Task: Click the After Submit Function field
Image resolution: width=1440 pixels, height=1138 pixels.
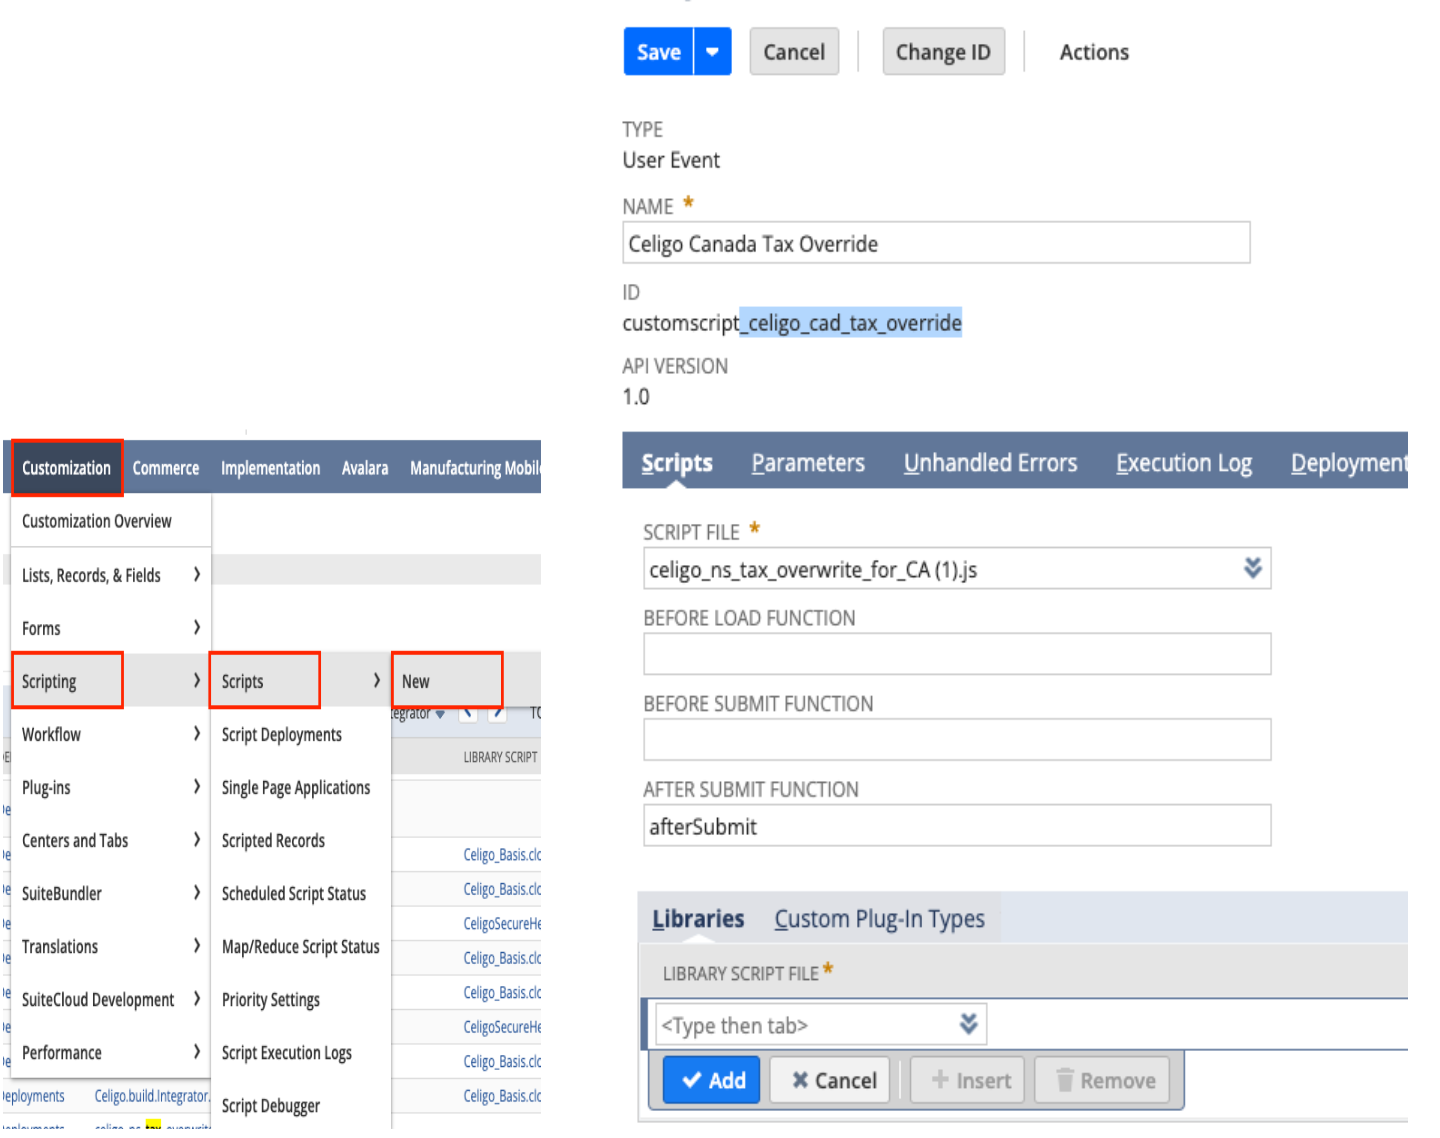Action: coord(957,826)
